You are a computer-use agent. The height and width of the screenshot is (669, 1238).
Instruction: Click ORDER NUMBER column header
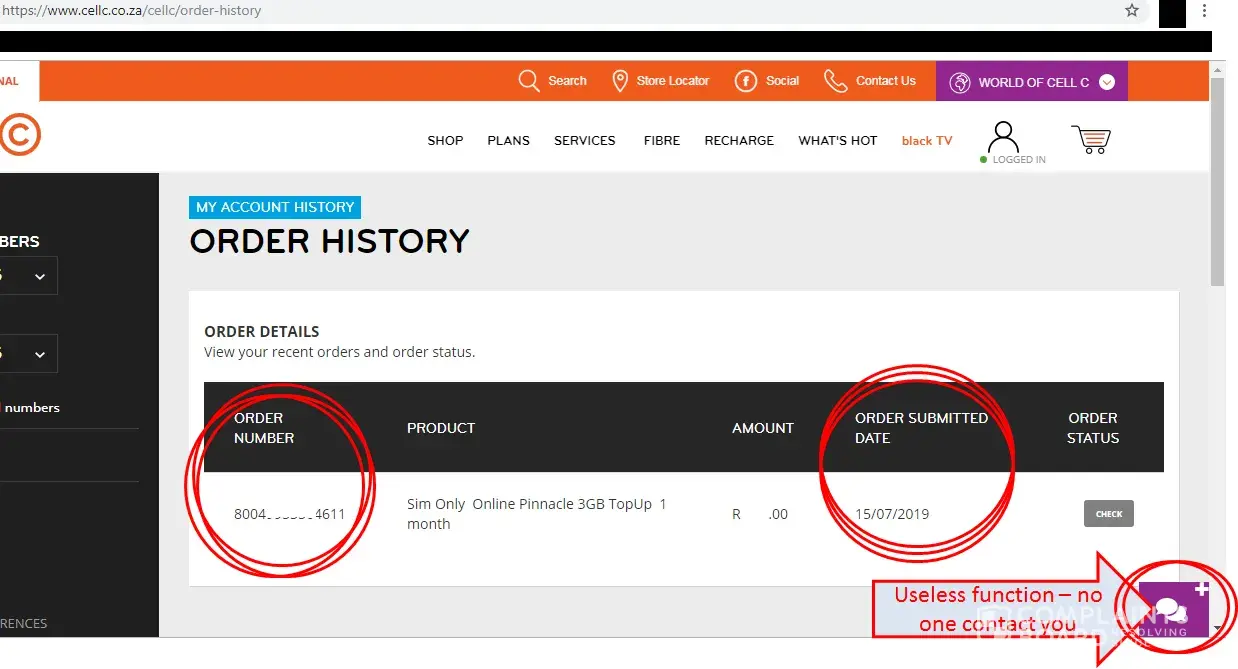click(x=264, y=428)
